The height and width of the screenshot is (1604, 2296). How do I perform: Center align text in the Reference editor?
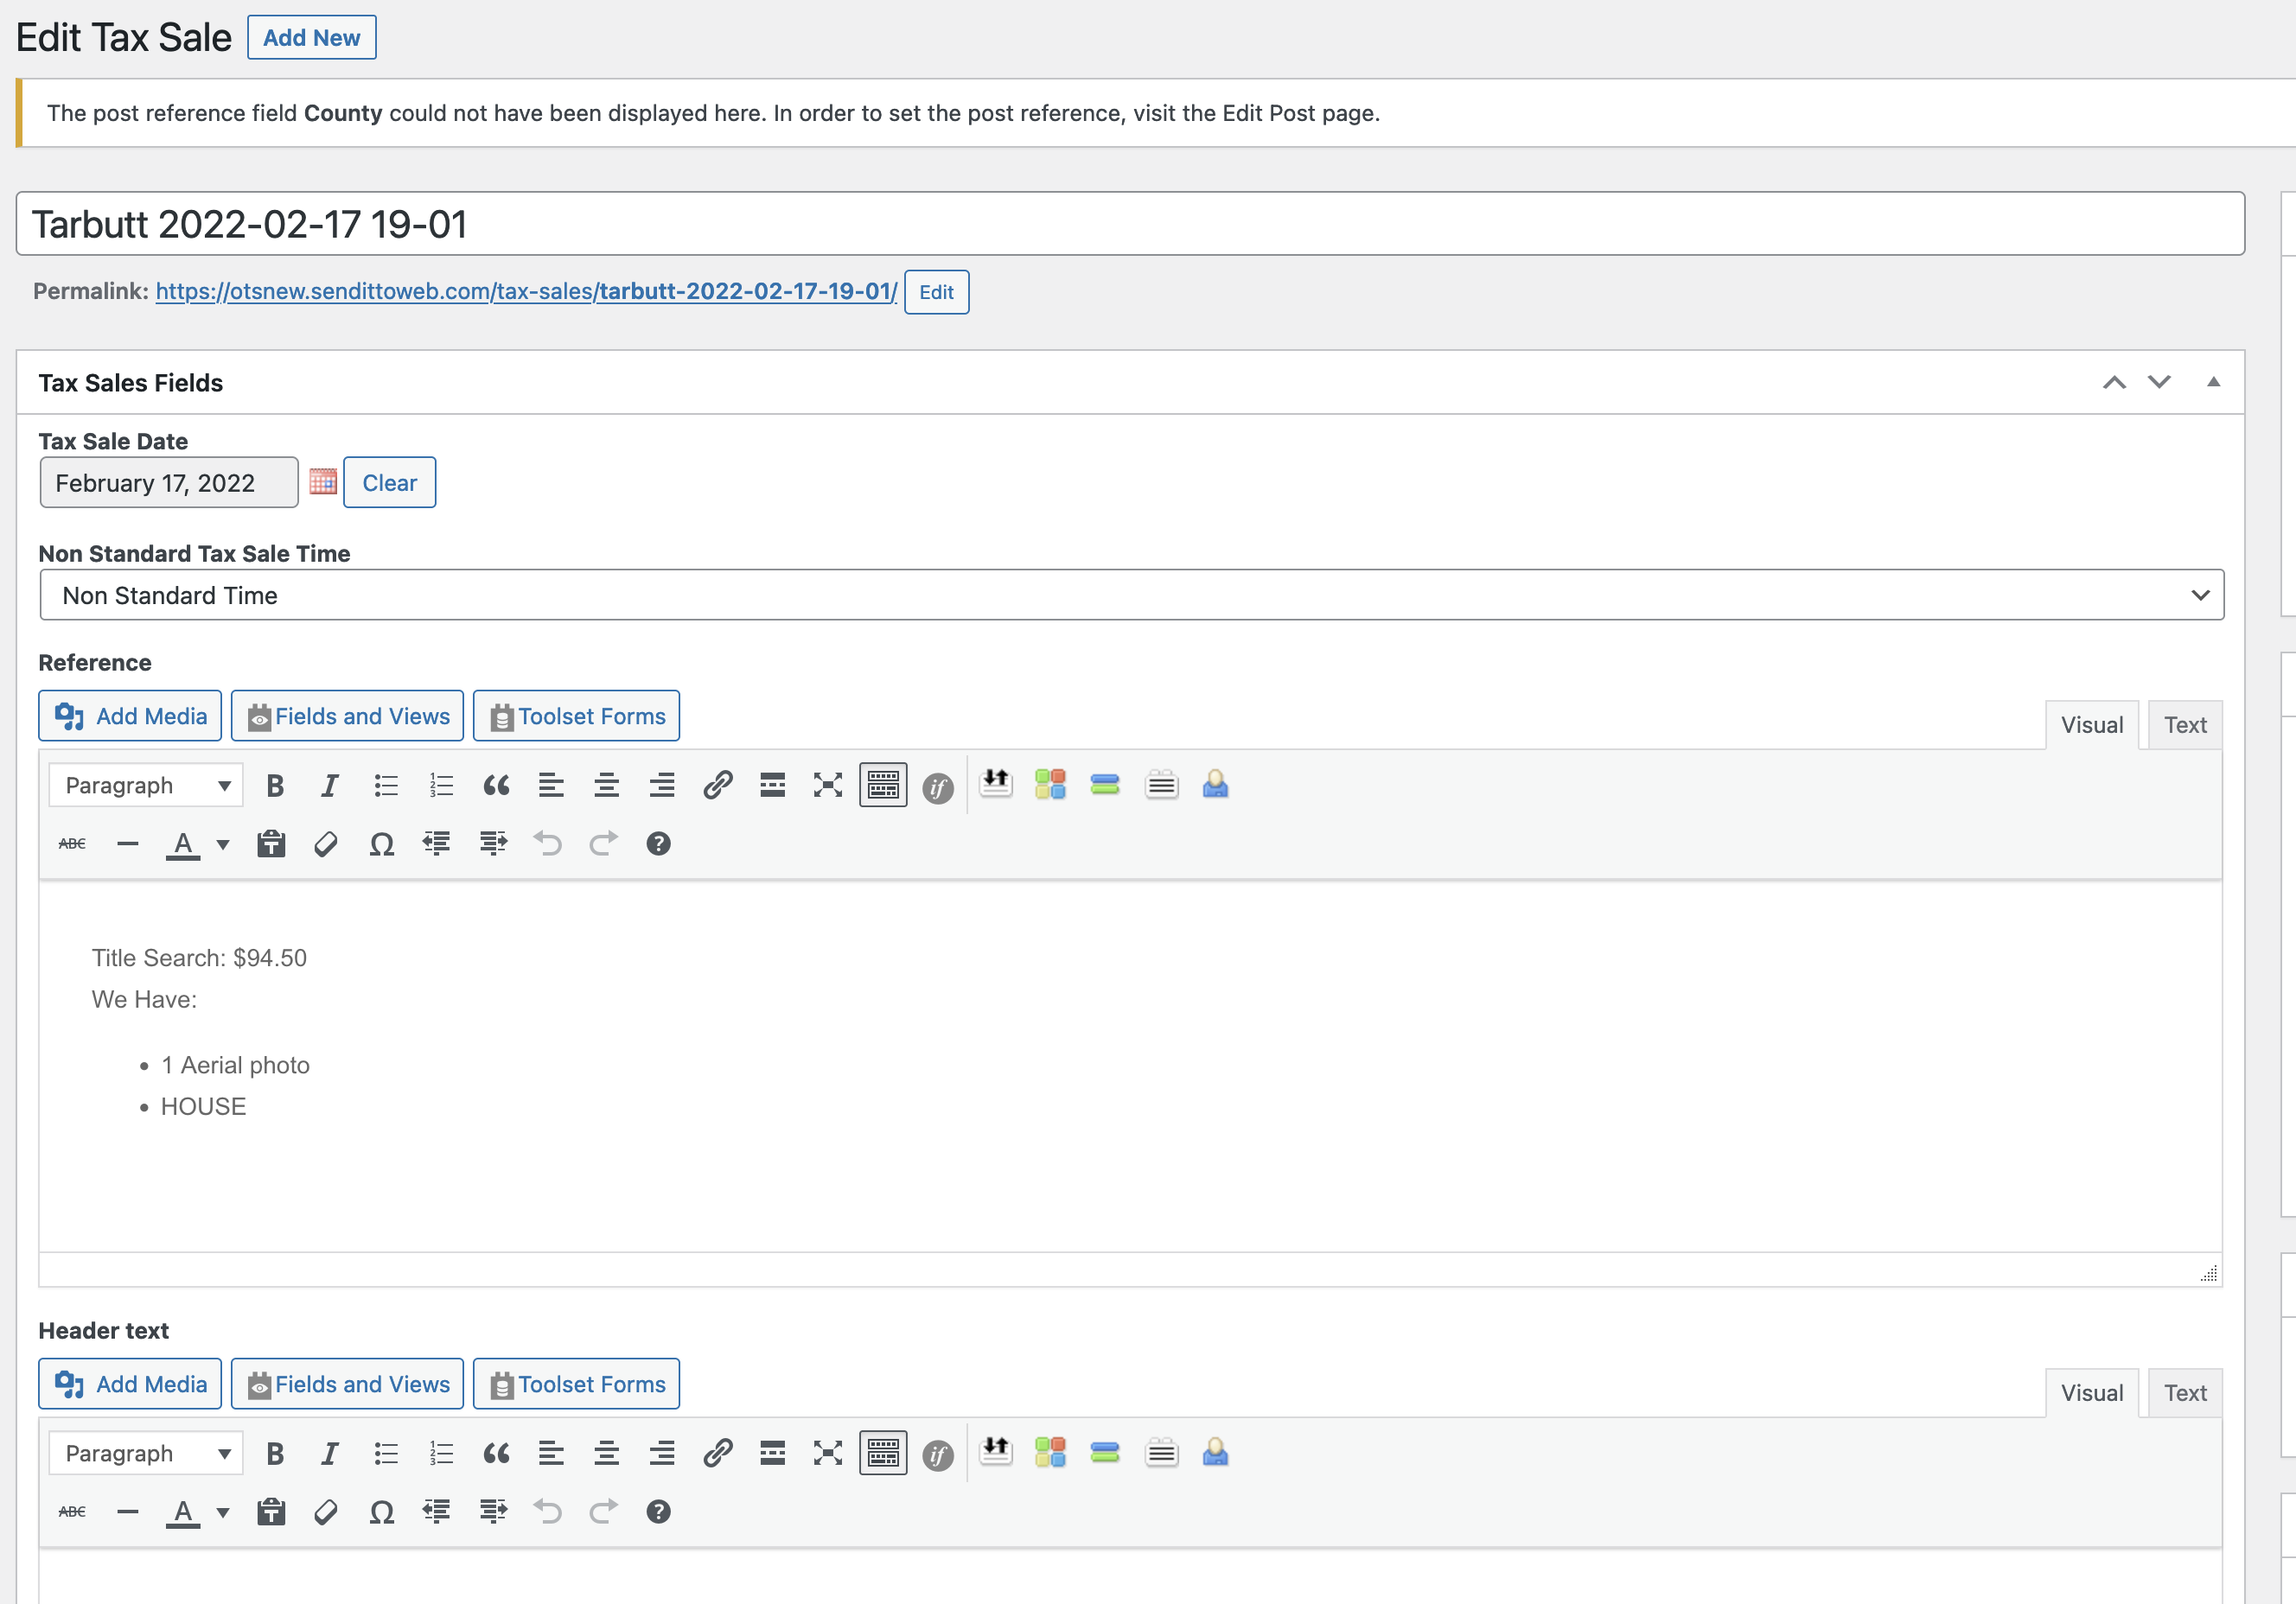pos(606,786)
